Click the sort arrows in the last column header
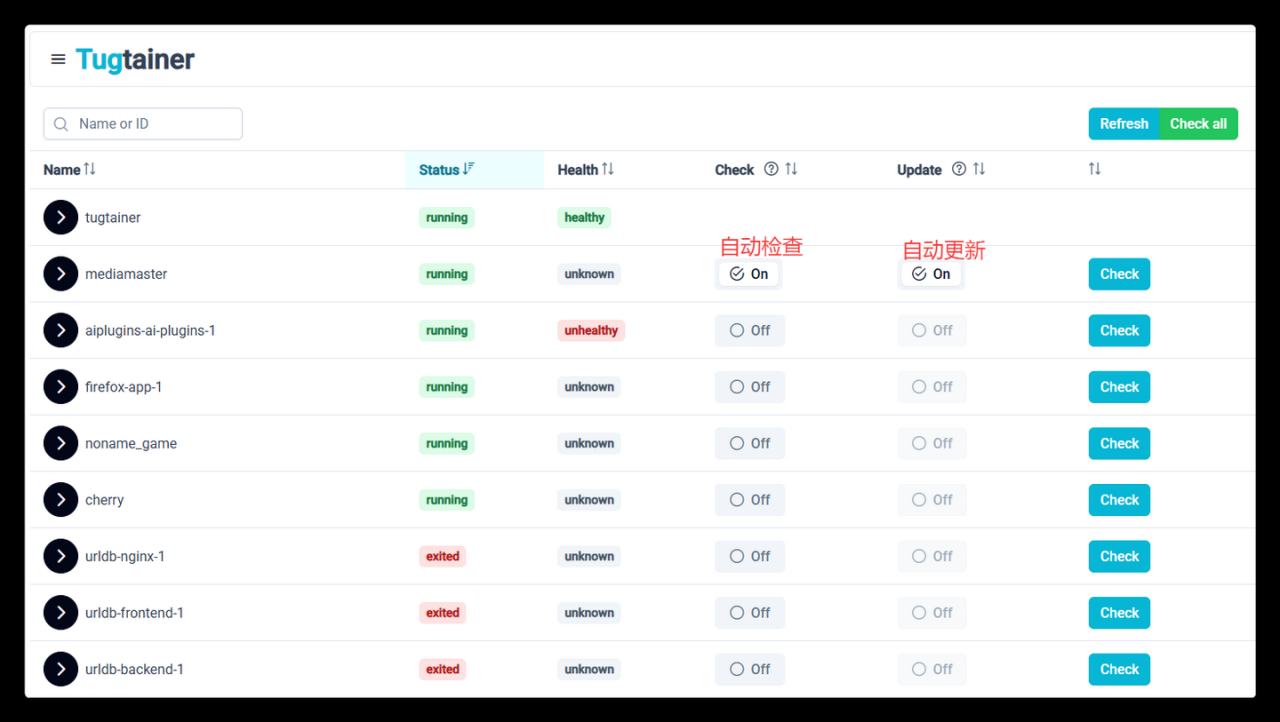This screenshot has width=1280, height=722. (1094, 170)
